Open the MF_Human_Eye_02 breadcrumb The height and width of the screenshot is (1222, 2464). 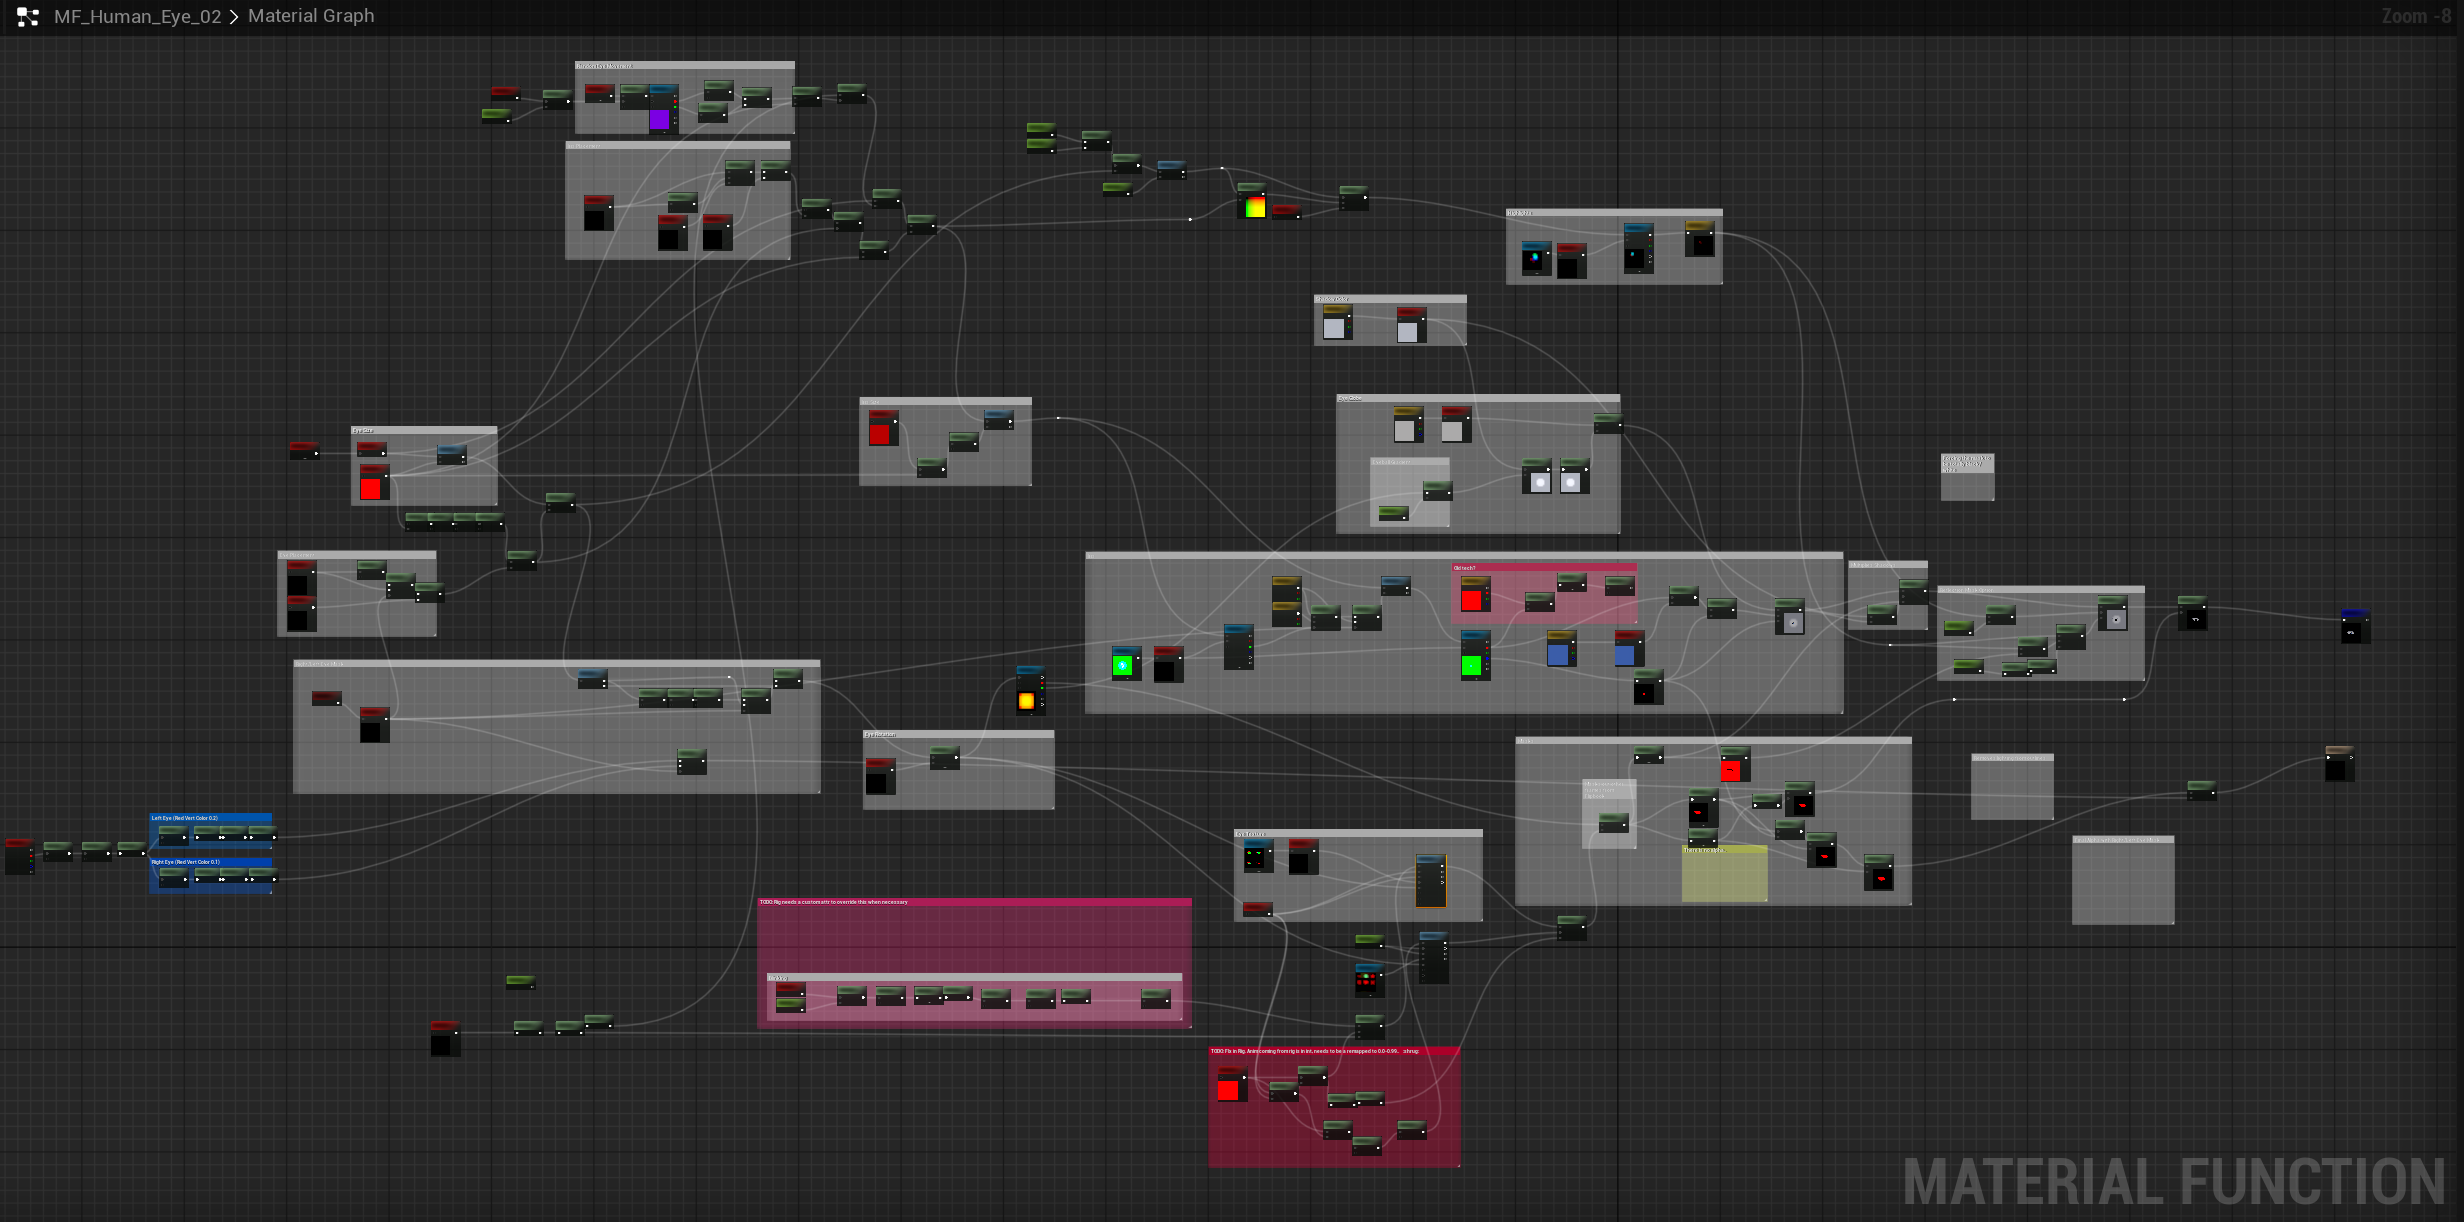pyautogui.click(x=137, y=17)
